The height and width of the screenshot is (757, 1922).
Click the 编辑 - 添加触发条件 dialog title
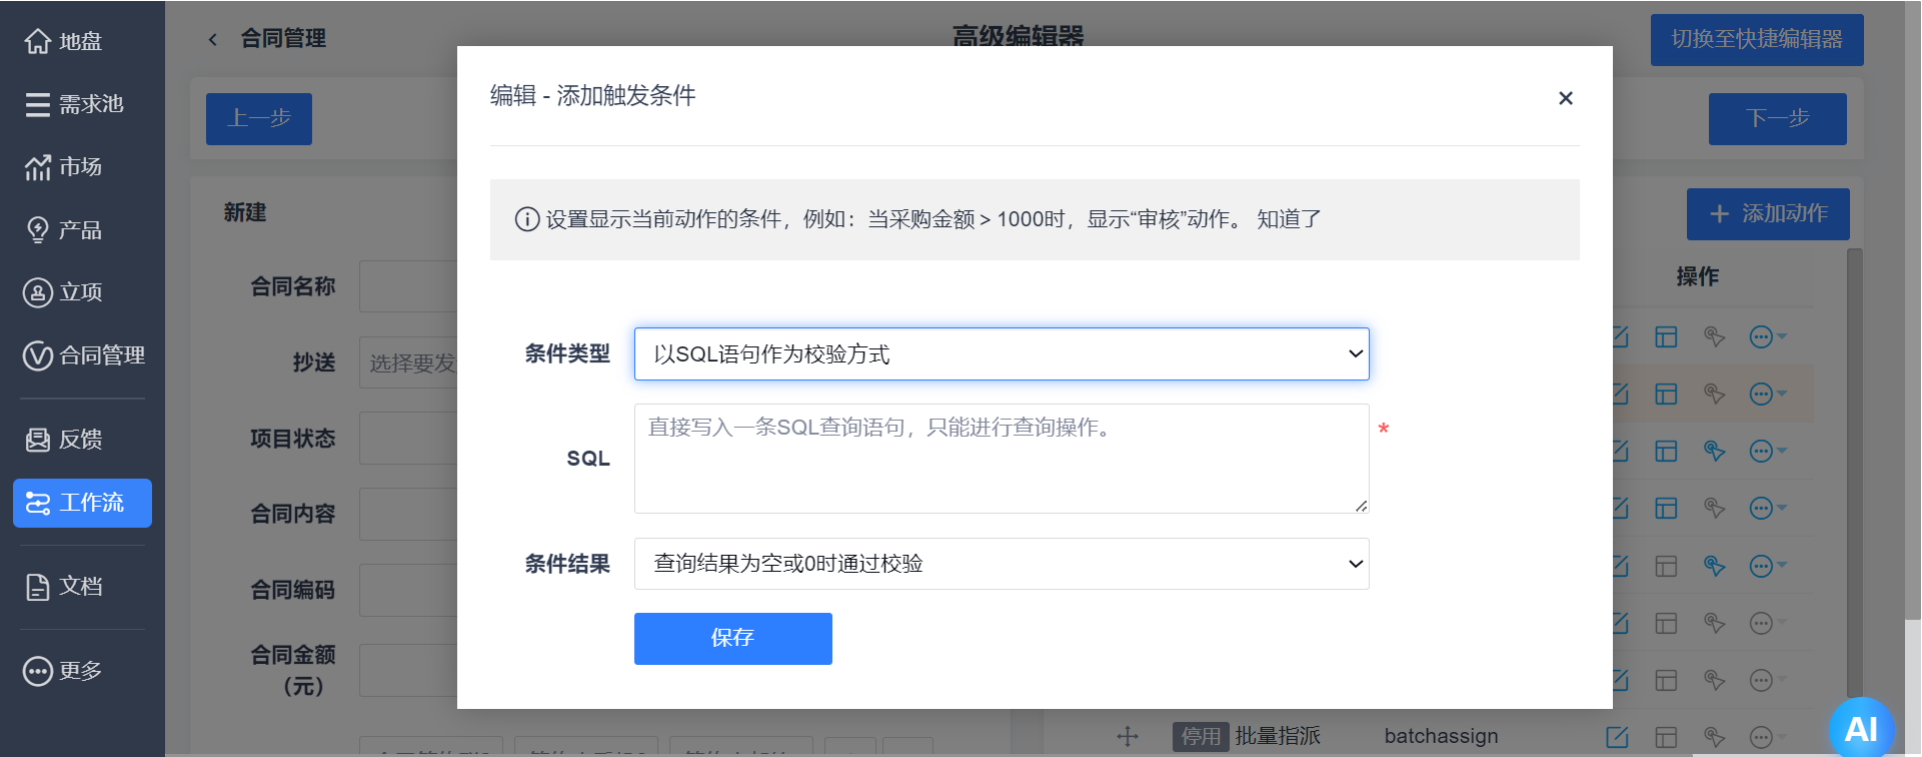tap(593, 96)
